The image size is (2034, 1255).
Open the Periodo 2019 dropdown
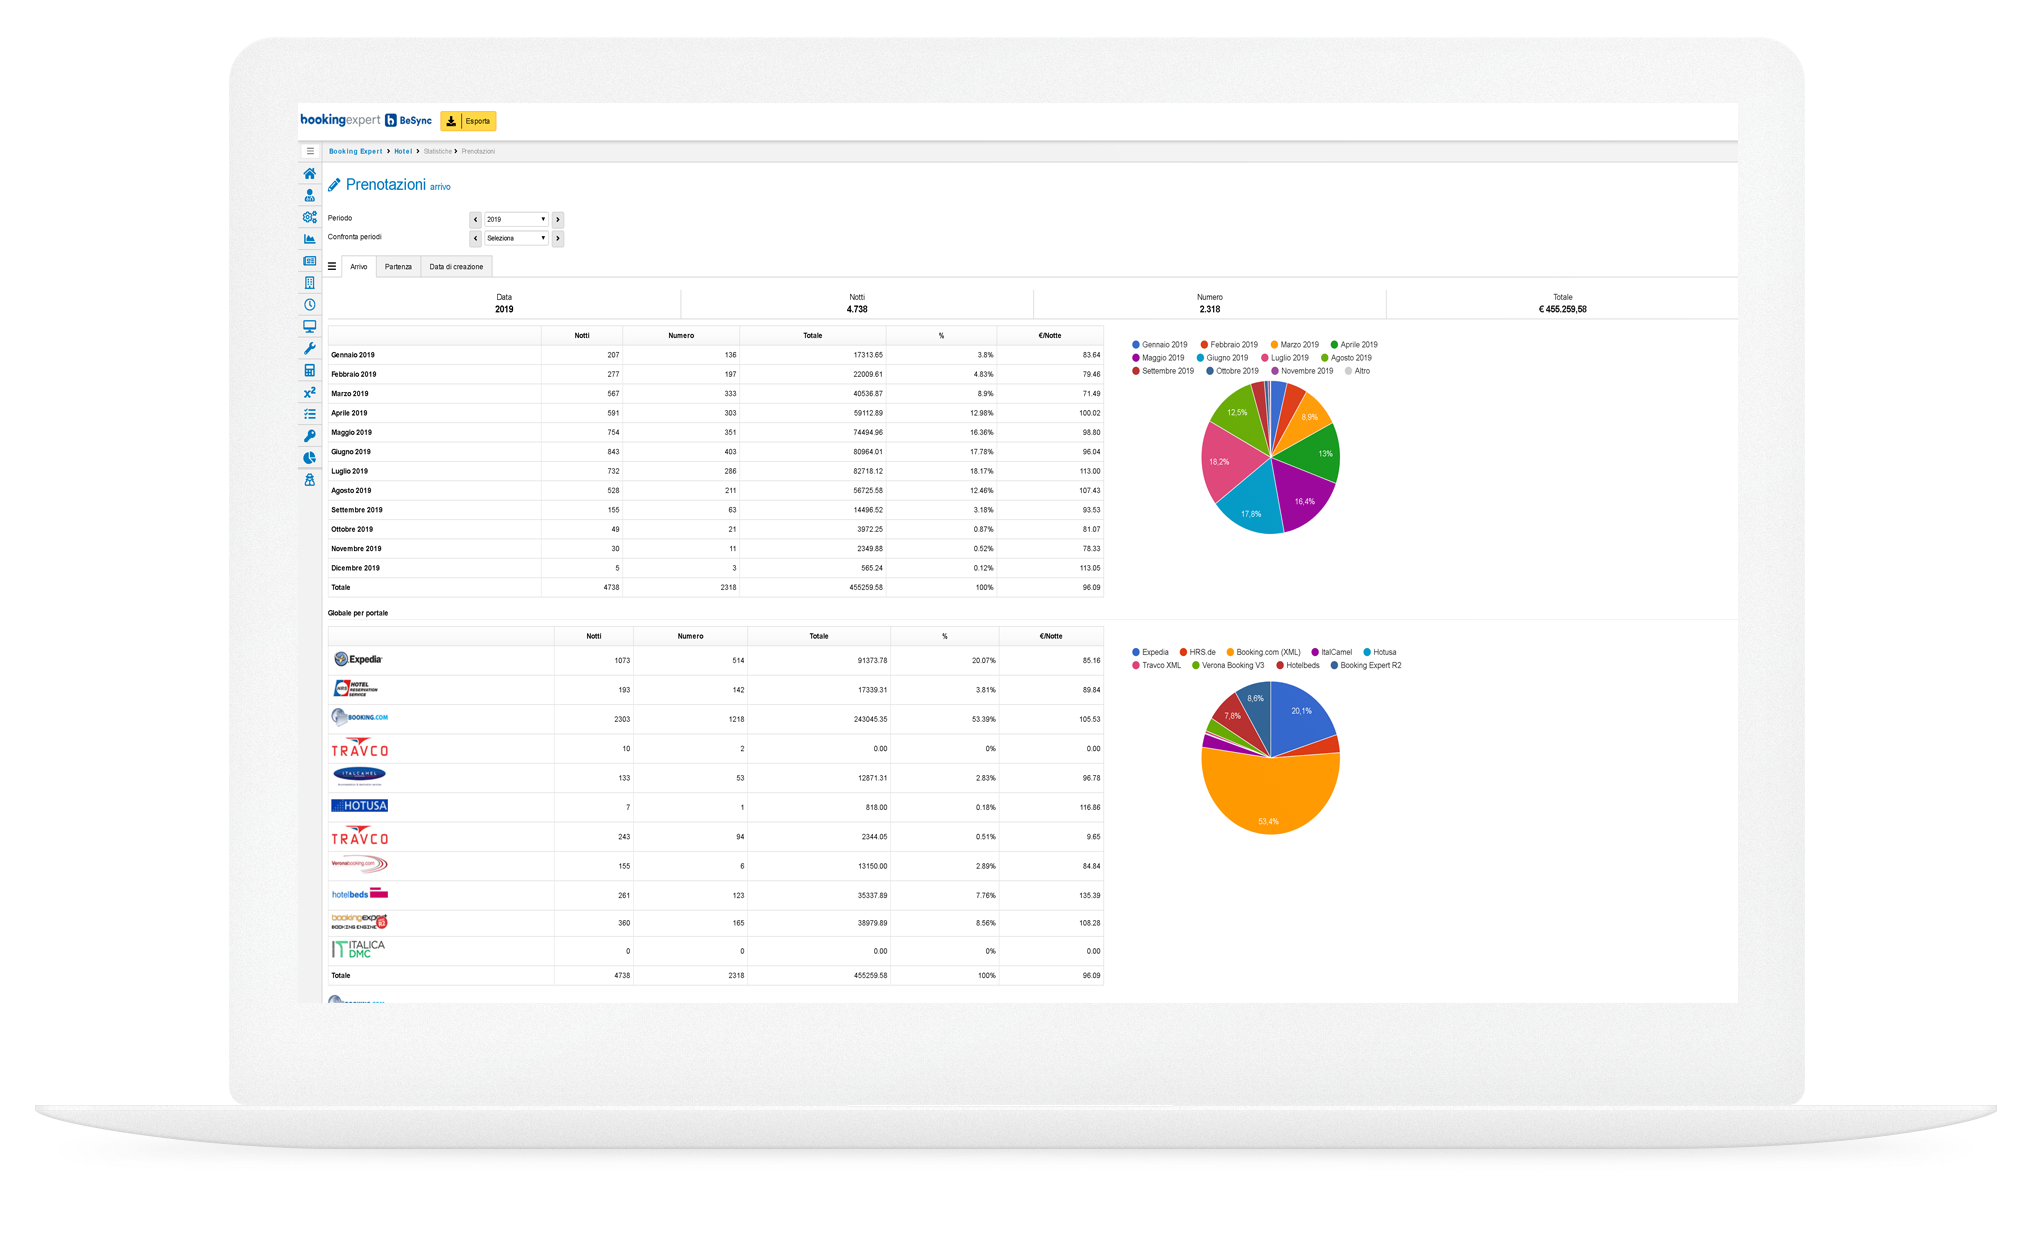[516, 219]
